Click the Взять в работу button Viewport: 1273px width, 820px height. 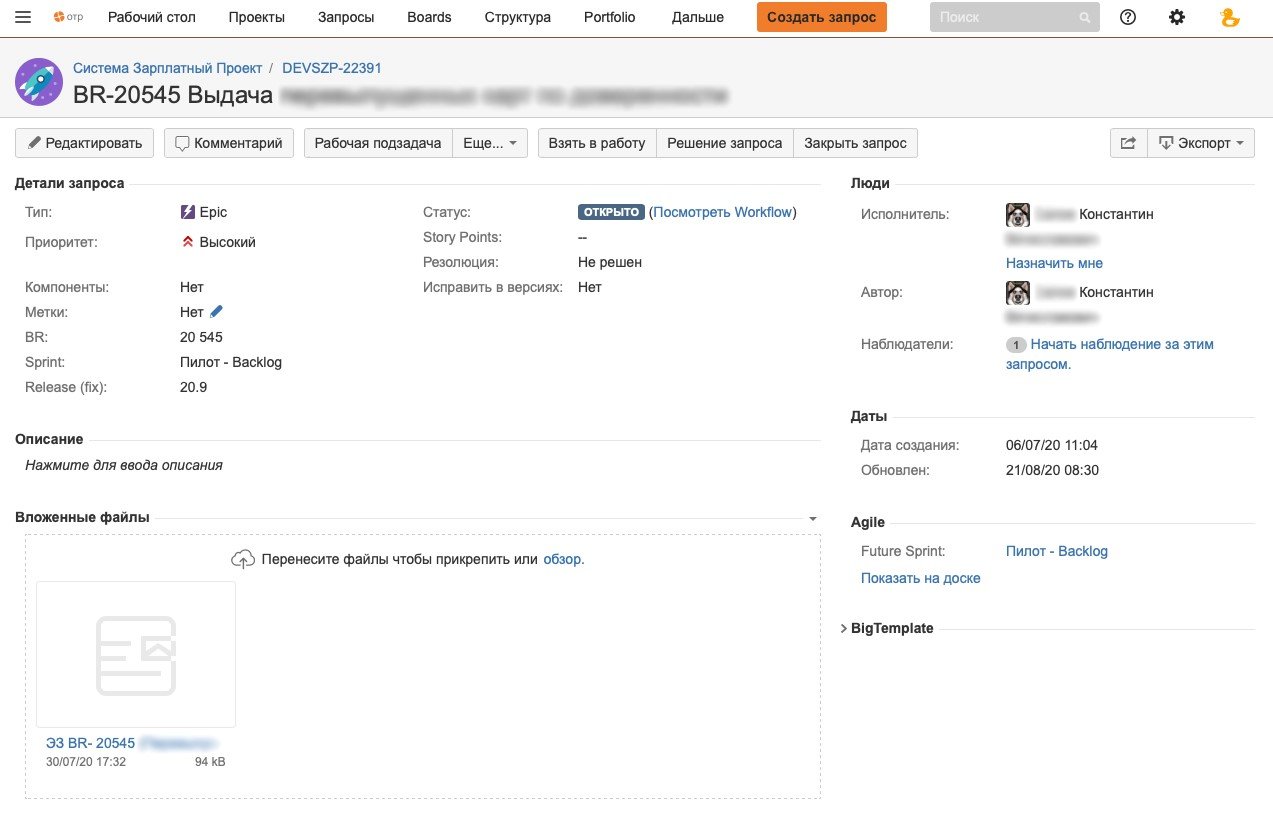[597, 143]
